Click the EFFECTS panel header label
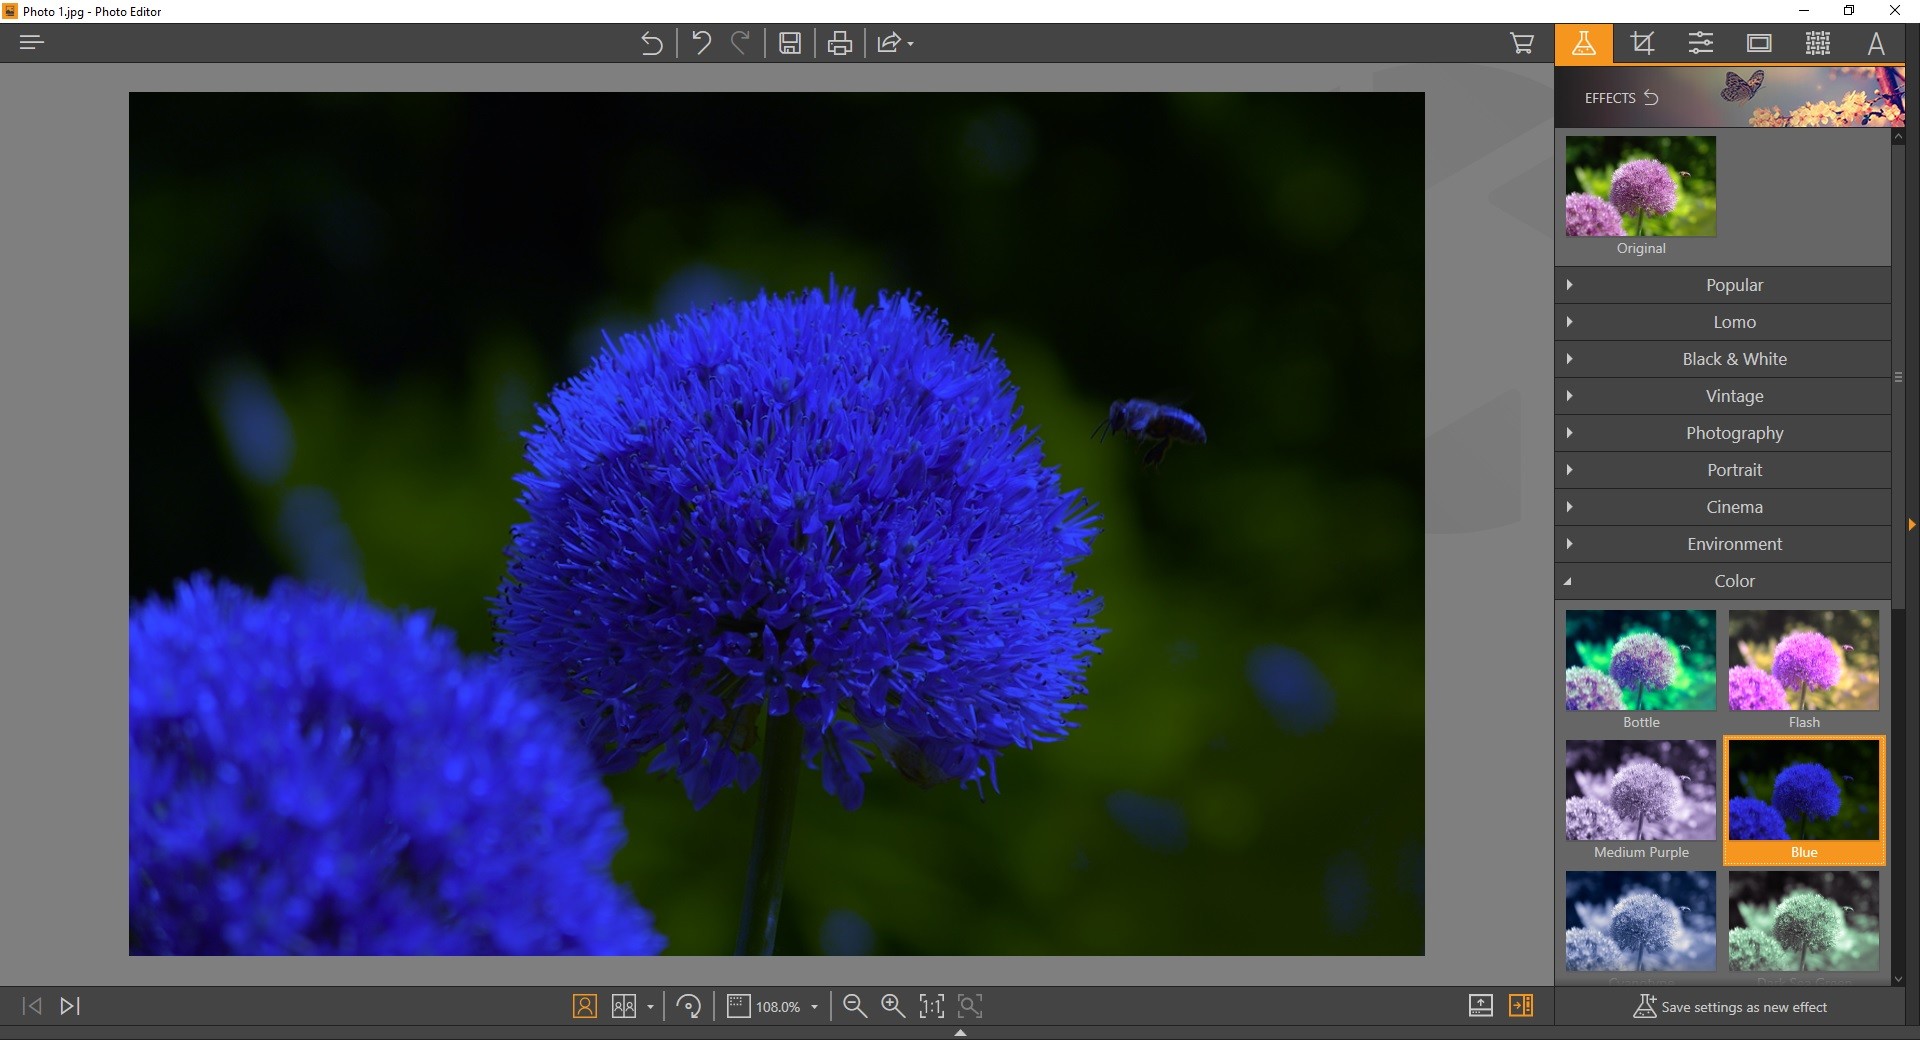This screenshot has height=1040, width=1920. pyautogui.click(x=1610, y=98)
